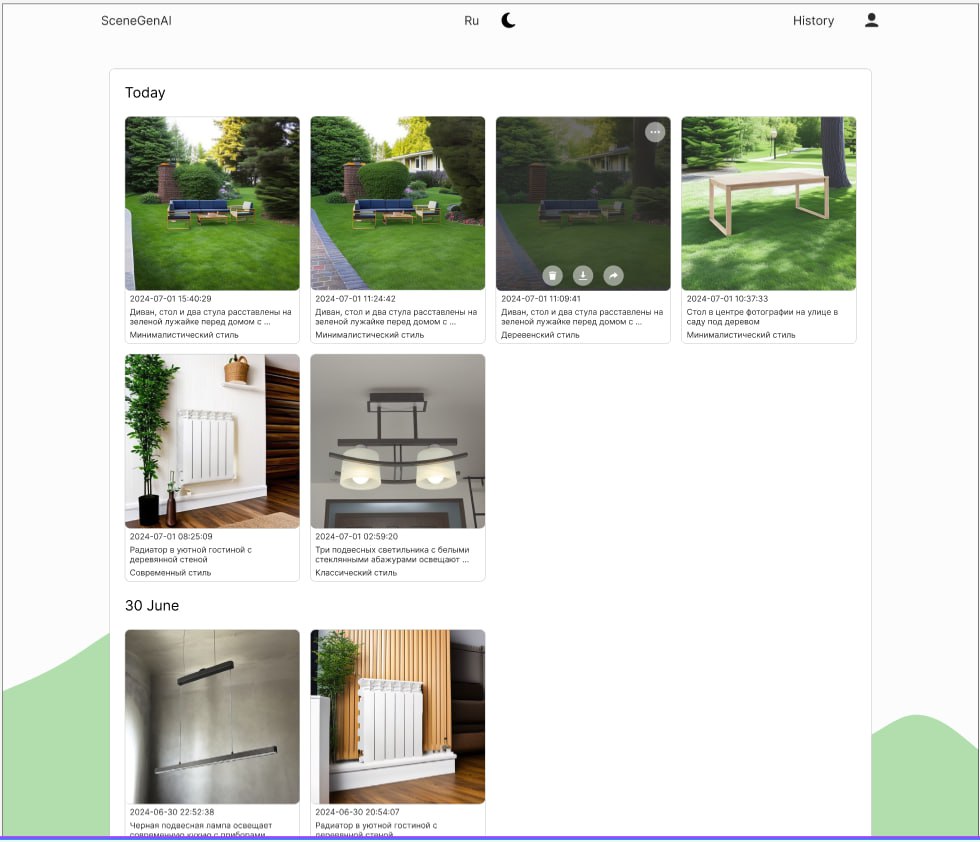The height and width of the screenshot is (842, 980).
Task: Select the wooden table under tree image
Action: pos(768,203)
